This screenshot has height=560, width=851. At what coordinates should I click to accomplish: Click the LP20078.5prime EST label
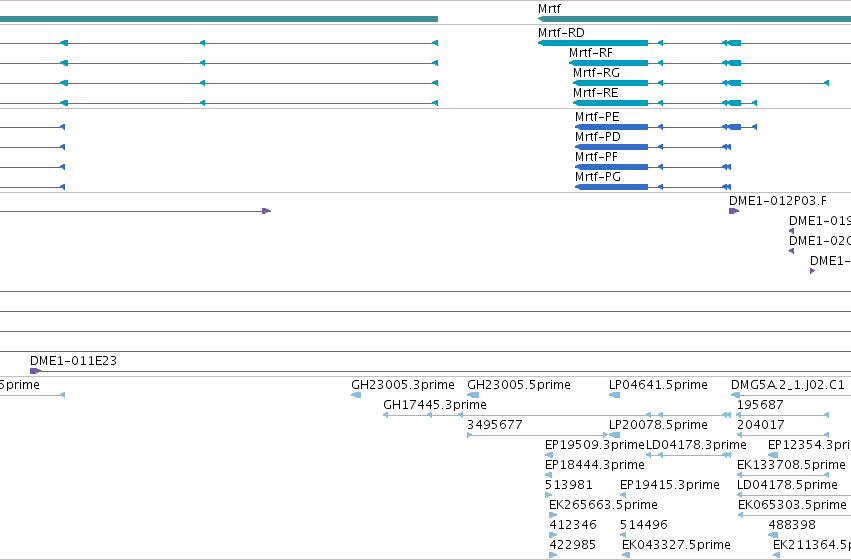point(658,425)
